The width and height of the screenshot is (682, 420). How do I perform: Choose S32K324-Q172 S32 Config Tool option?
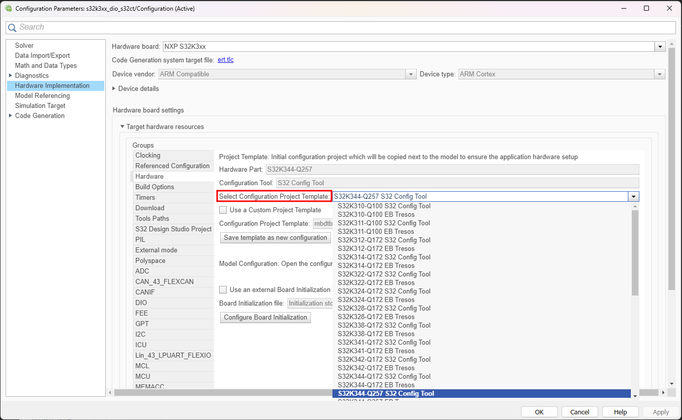click(x=481, y=291)
